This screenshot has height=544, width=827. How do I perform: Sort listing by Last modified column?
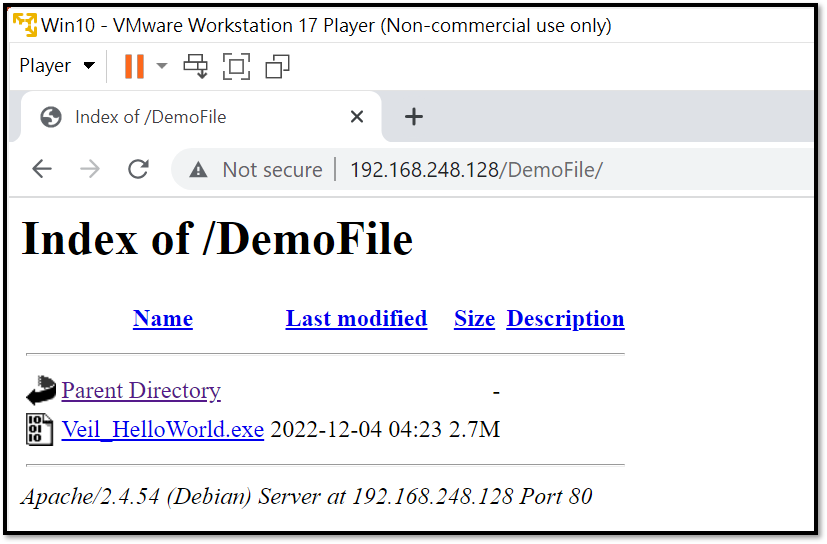(356, 318)
